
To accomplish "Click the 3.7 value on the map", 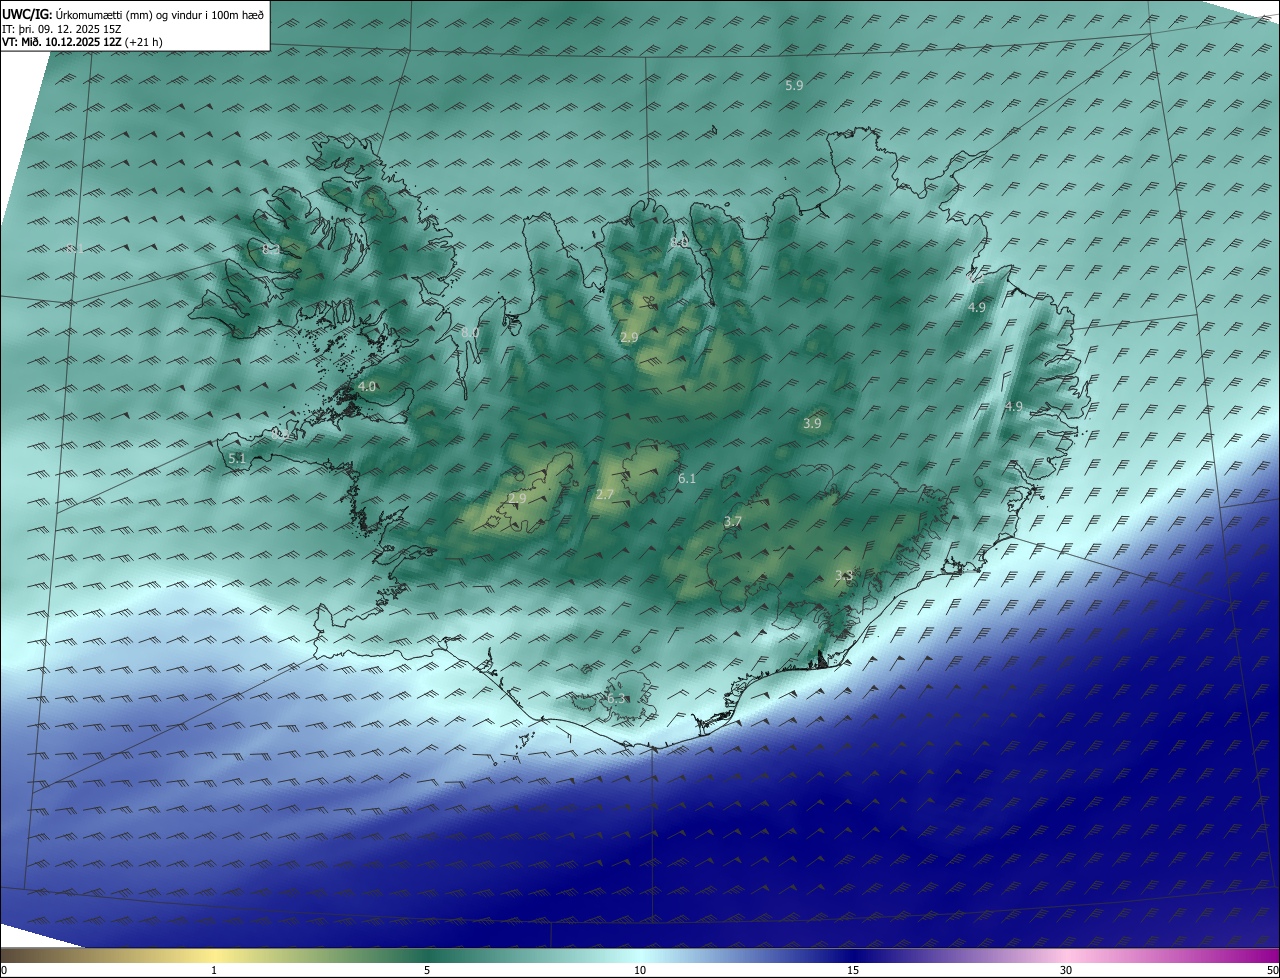I will point(733,522).
